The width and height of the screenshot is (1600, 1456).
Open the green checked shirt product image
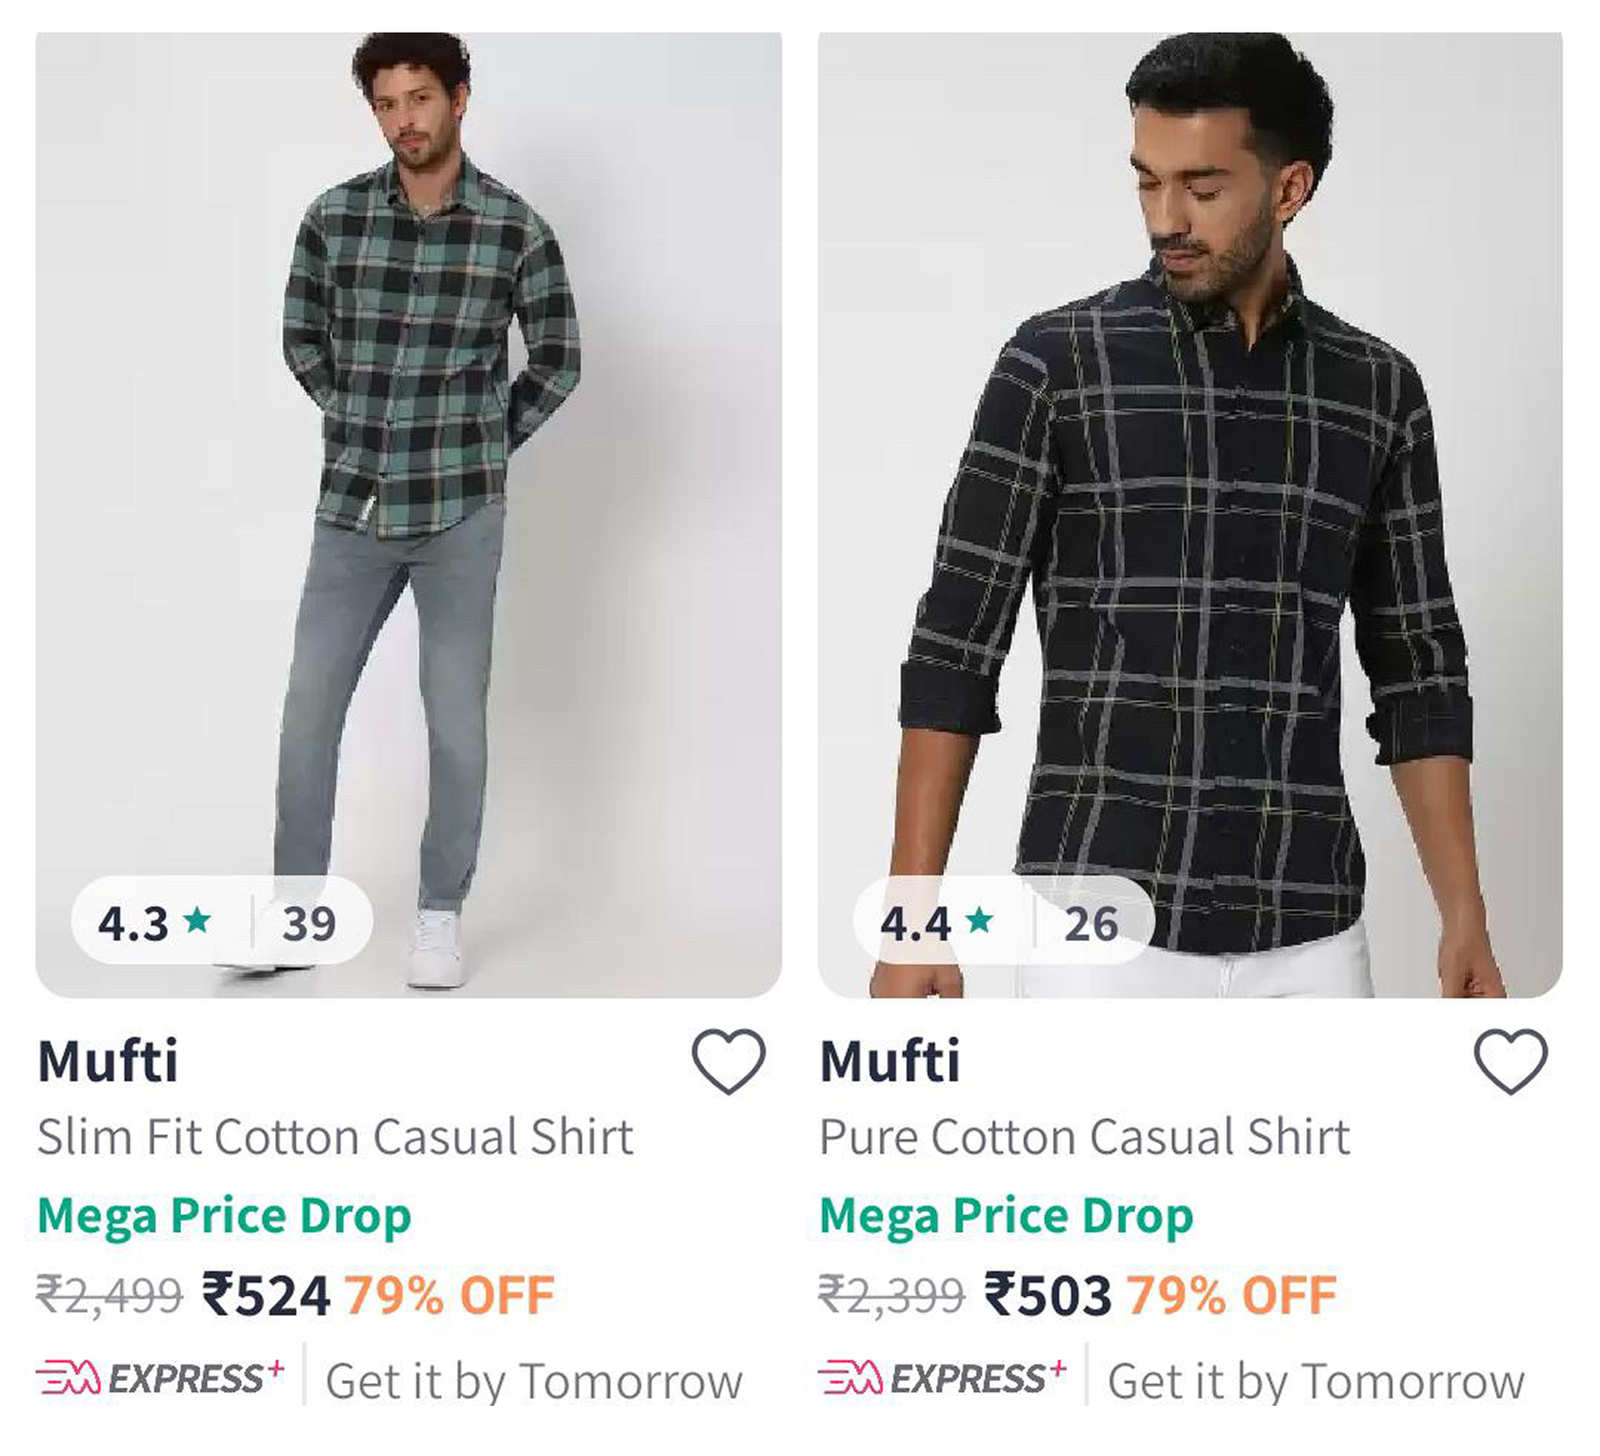point(409,515)
